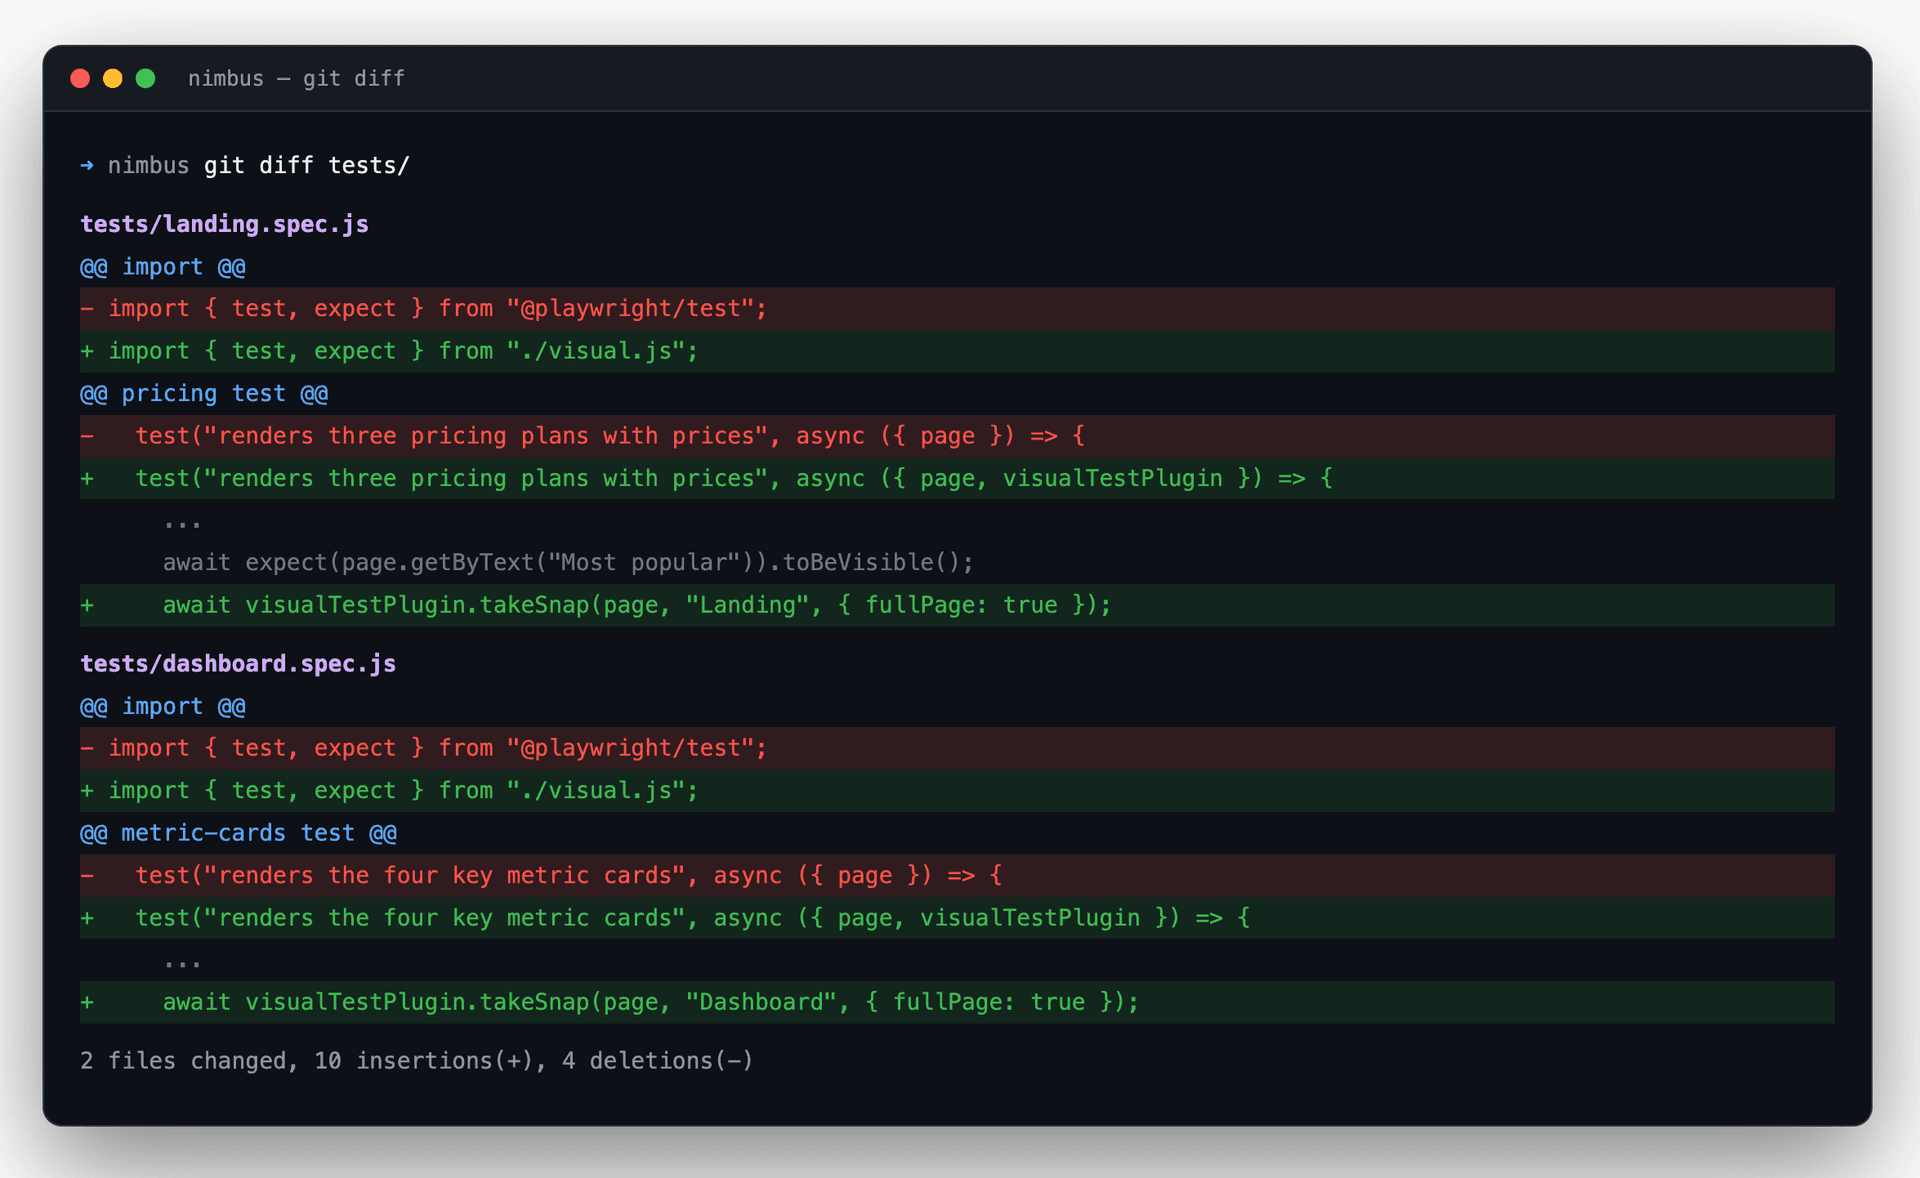Click the command text 'git diff tests/'
The image size is (1920, 1178).
307,165
